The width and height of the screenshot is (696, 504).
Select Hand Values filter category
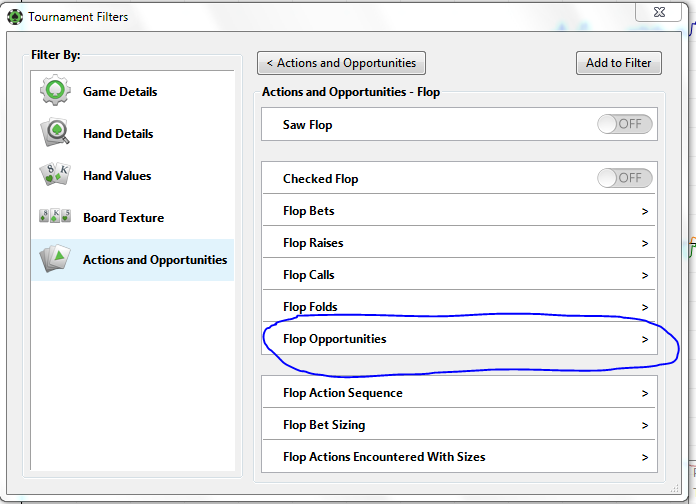(117, 176)
